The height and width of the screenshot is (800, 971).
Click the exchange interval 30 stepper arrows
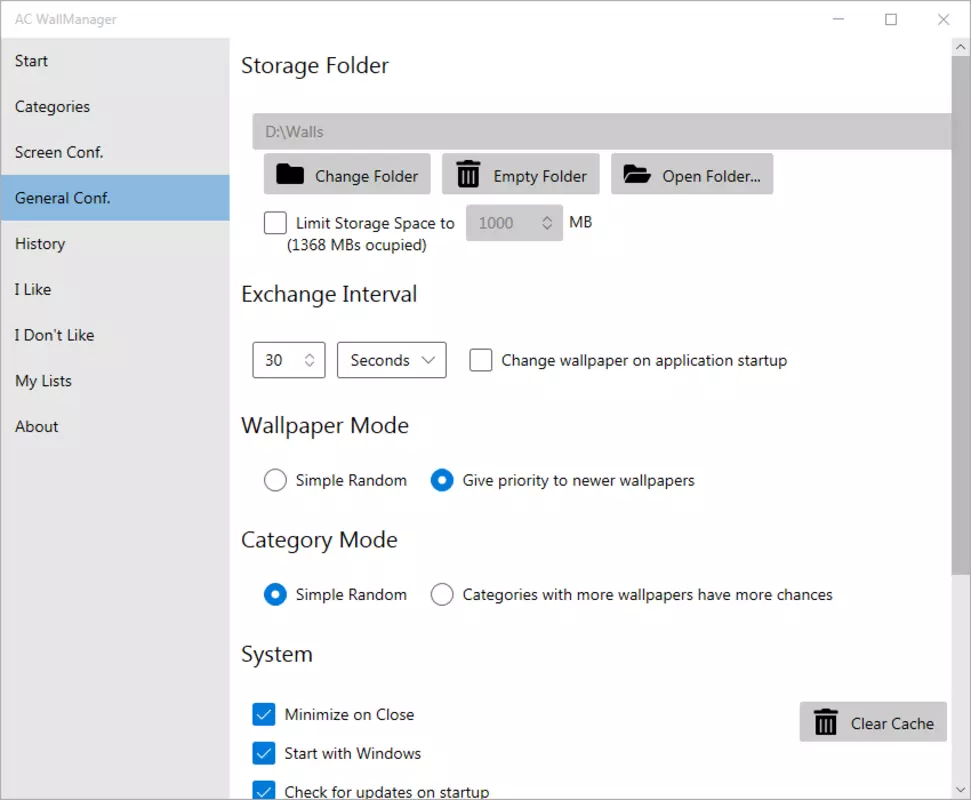click(x=310, y=360)
